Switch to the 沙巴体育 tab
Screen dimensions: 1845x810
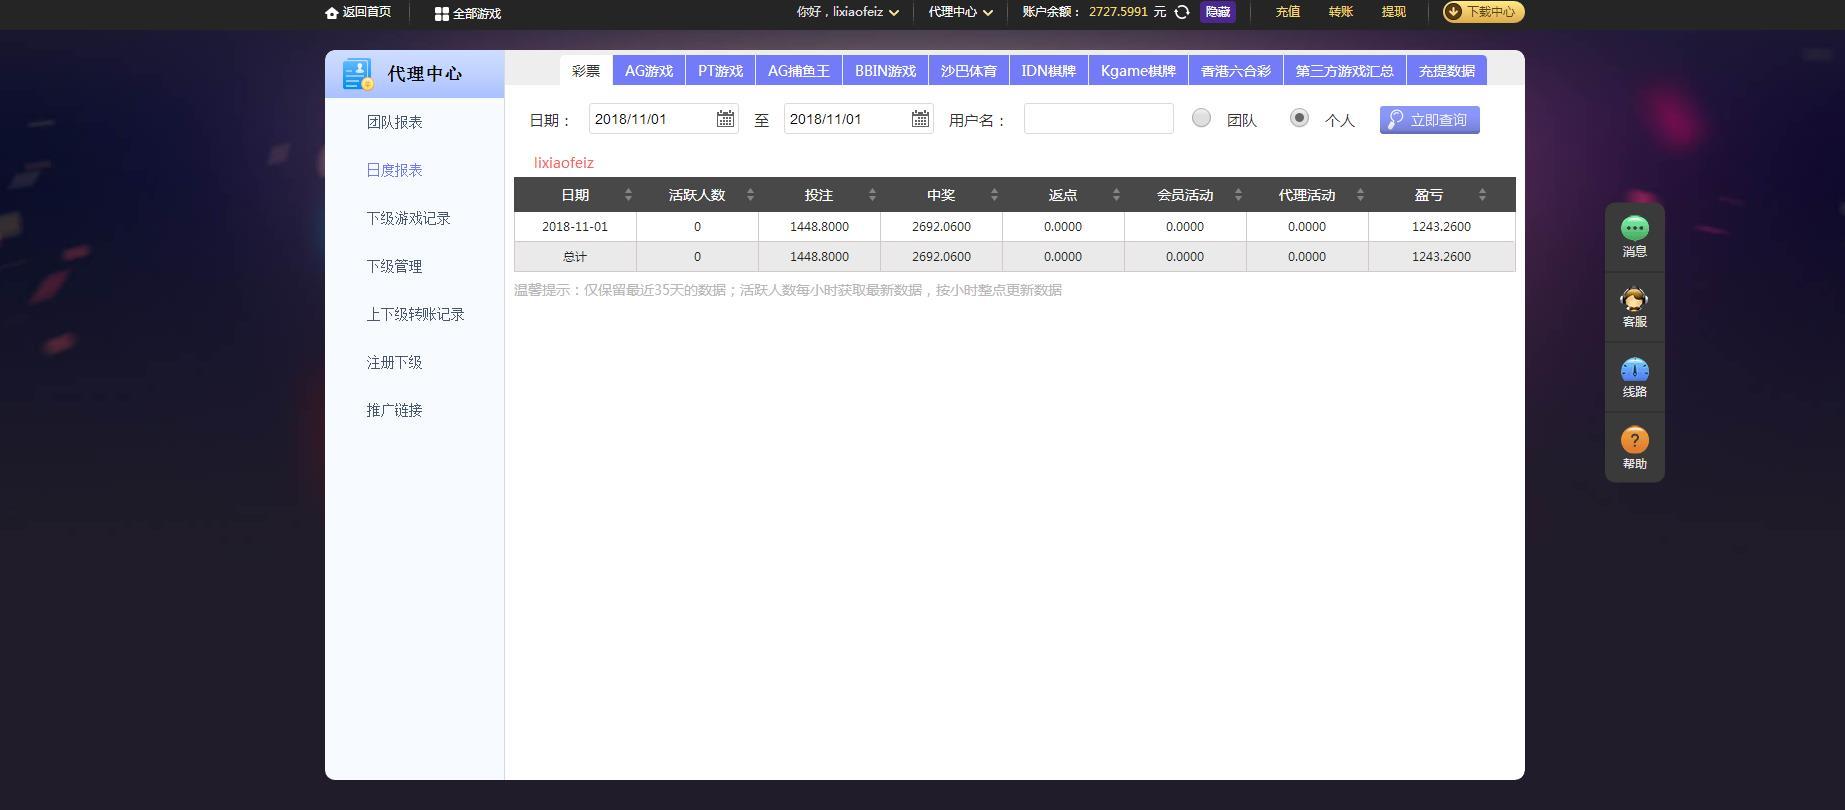pos(969,71)
